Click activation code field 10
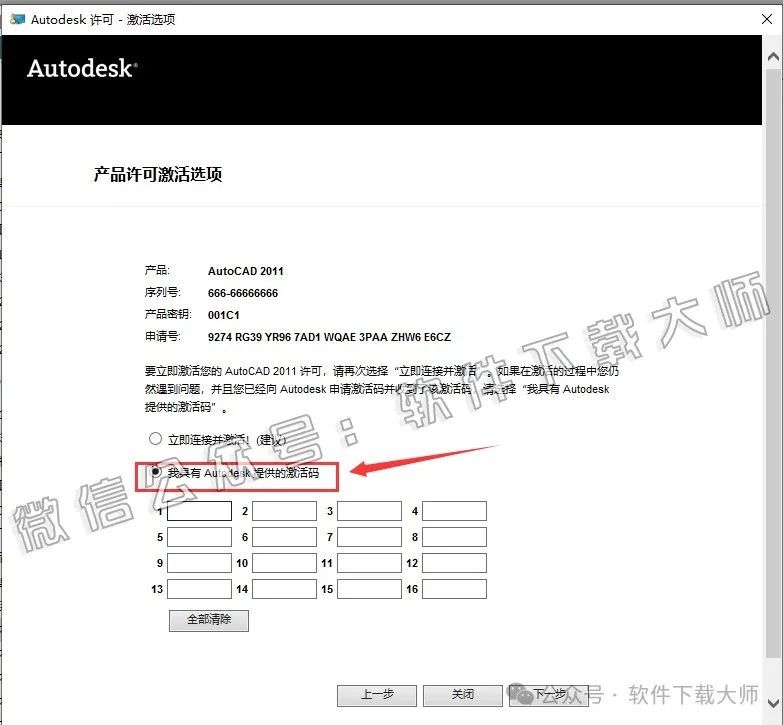Image resolution: width=783 pixels, height=725 pixels. [x=284, y=563]
